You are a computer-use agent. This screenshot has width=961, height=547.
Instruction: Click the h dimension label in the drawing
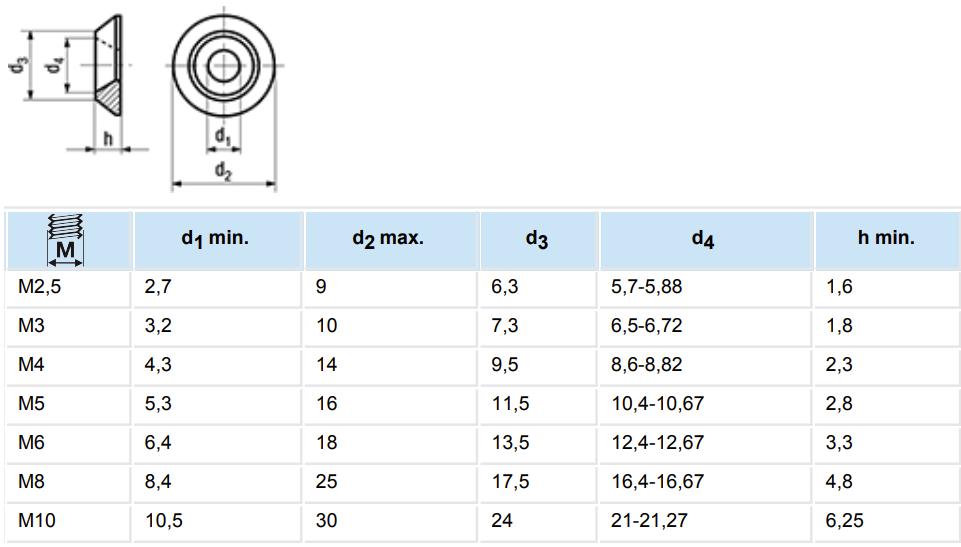(x=108, y=138)
